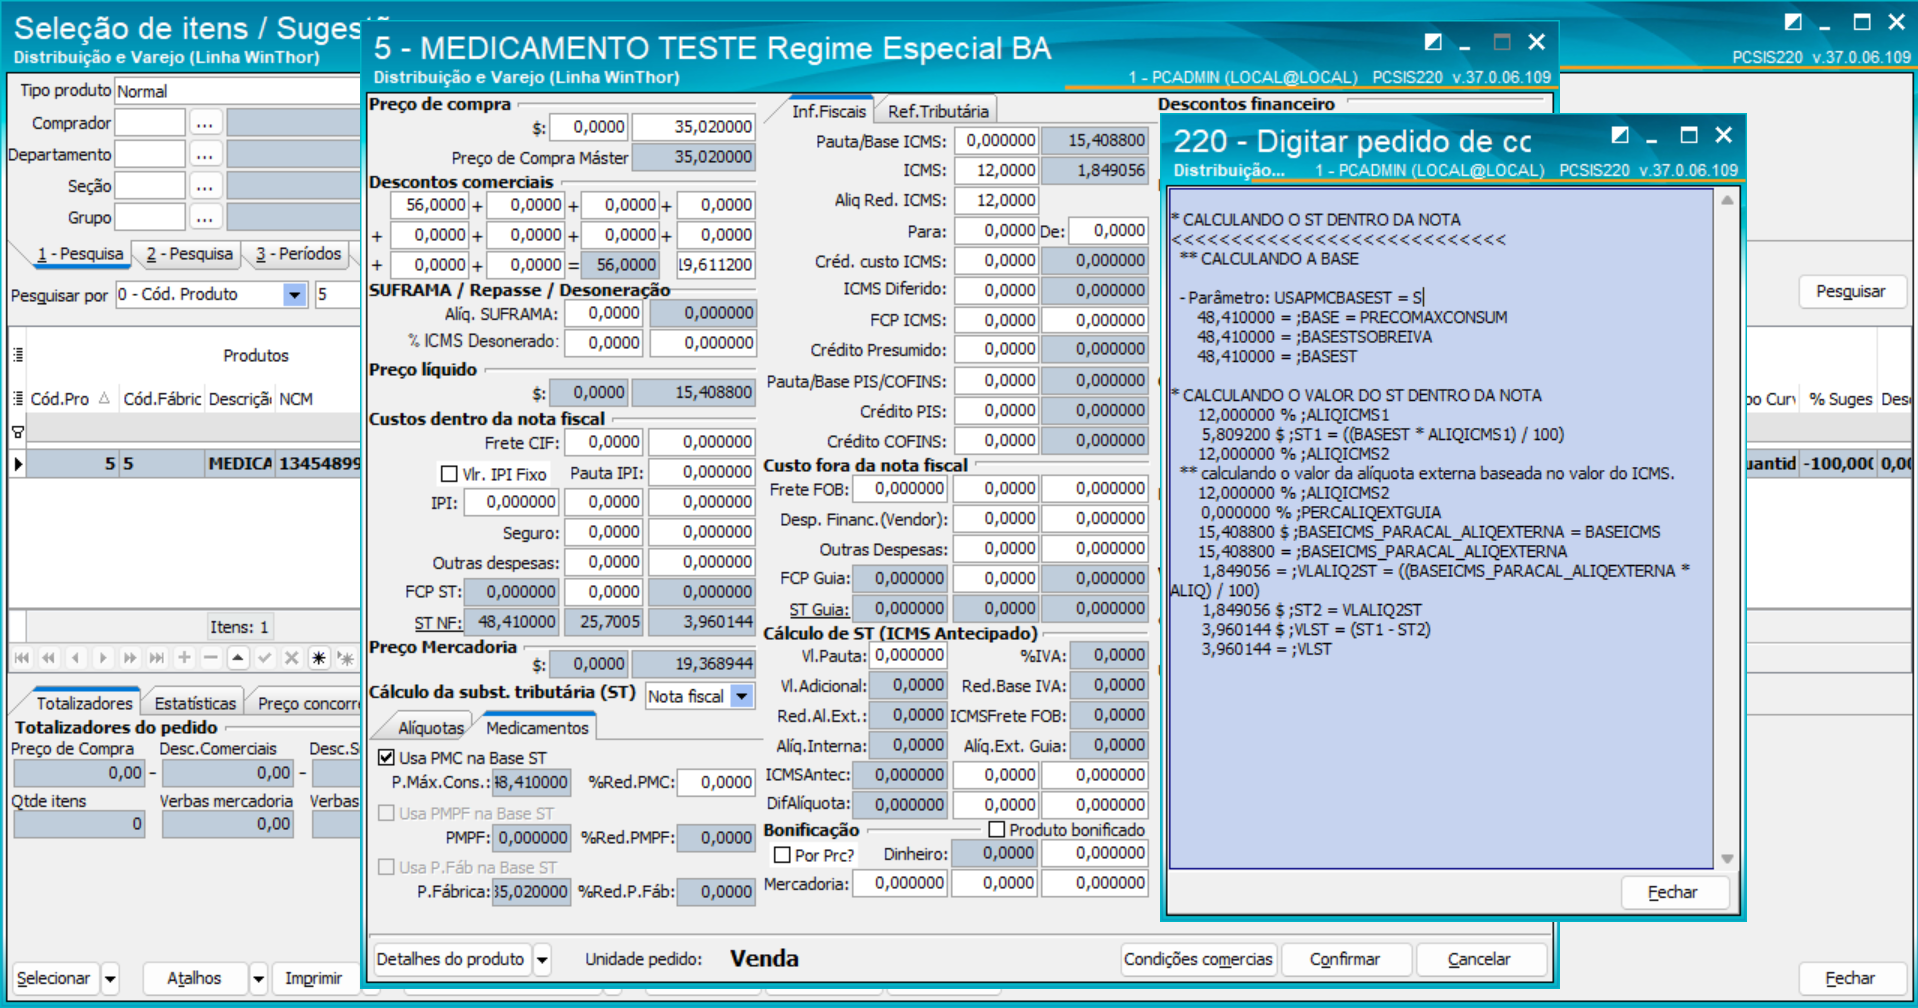
Task: Open the Comprador lookup ellipsis button
Action: point(205,123)
